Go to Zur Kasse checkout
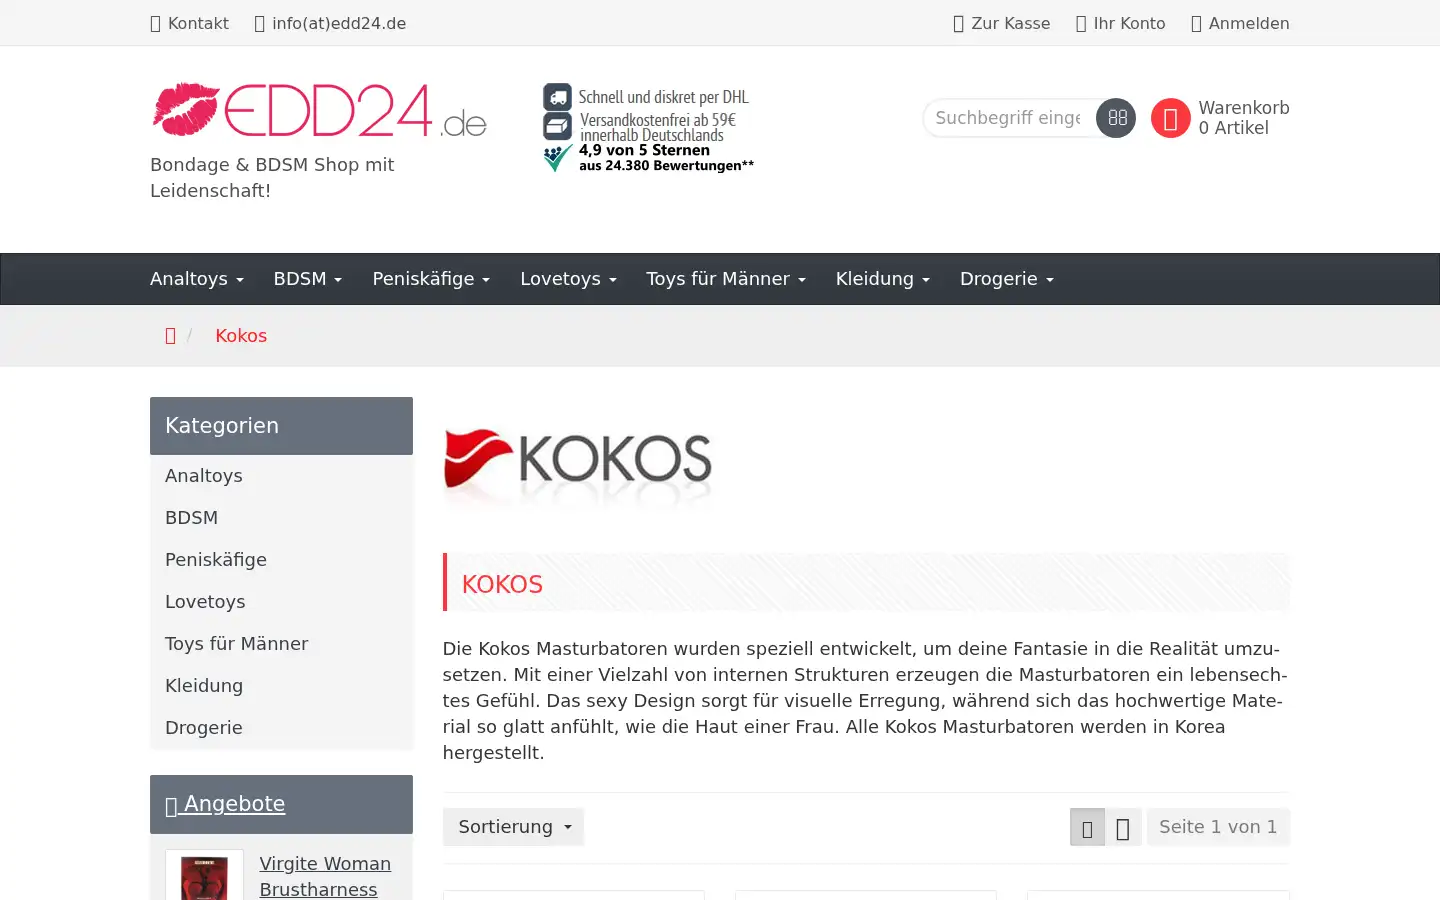 1002,23
